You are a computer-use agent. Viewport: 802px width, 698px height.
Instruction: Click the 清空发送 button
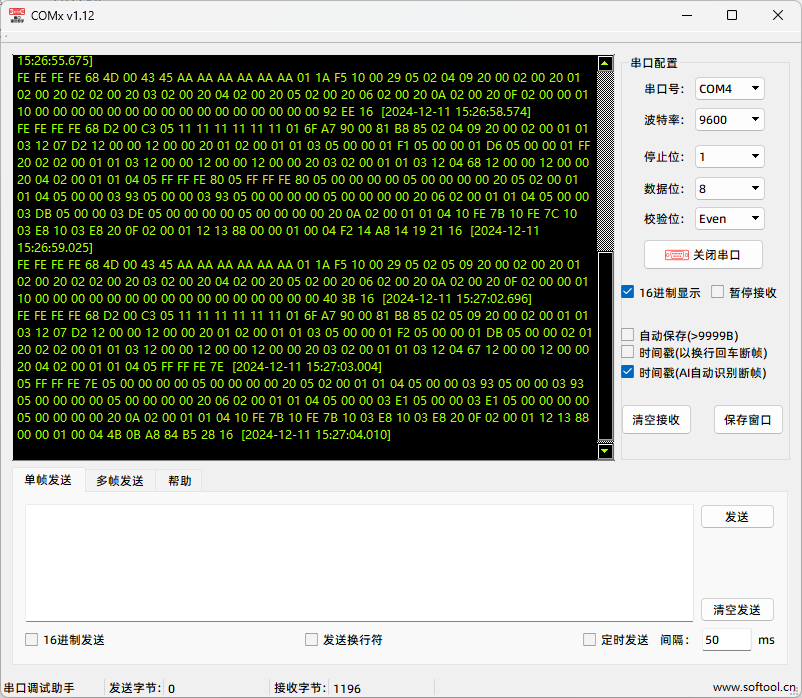coord(737,610)
